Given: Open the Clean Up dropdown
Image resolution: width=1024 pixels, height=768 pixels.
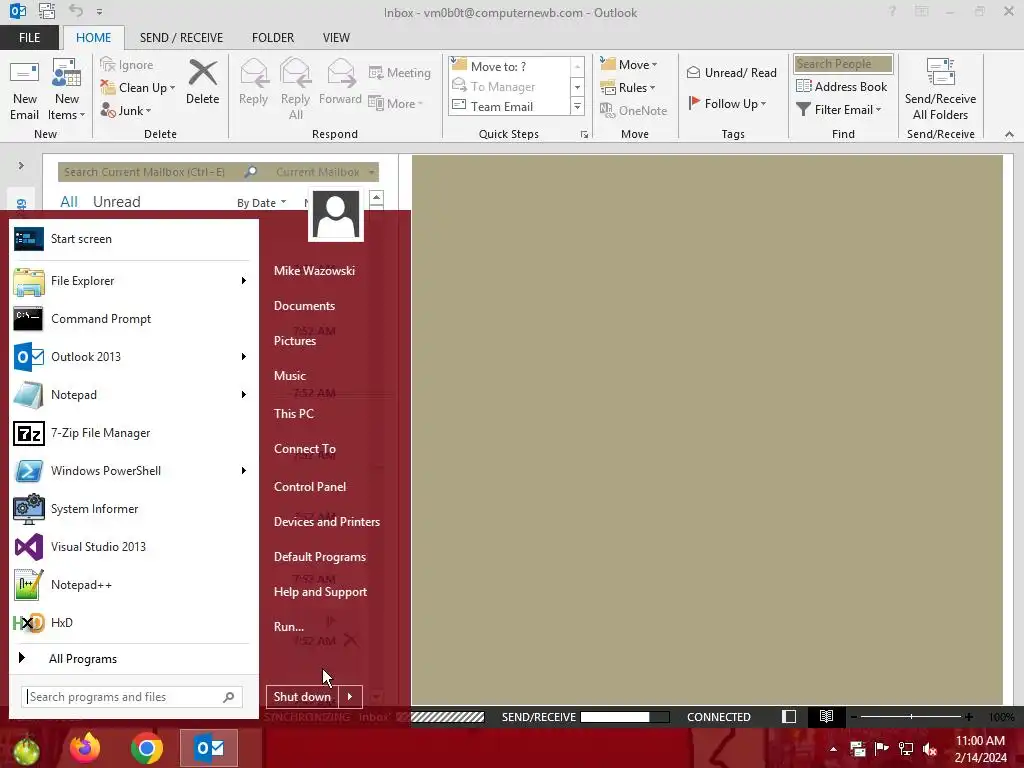Looking at the screenshot, I should pyautogui.click(x=138, y=88).
